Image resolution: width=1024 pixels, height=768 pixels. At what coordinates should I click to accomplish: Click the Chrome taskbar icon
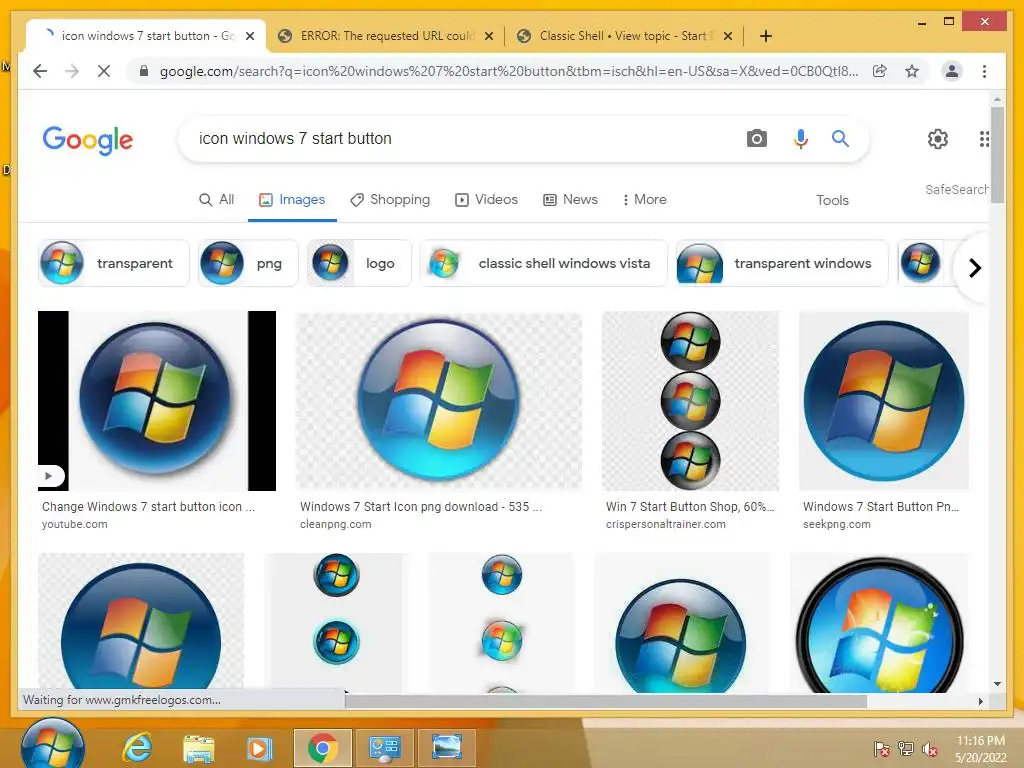(323, 748)
